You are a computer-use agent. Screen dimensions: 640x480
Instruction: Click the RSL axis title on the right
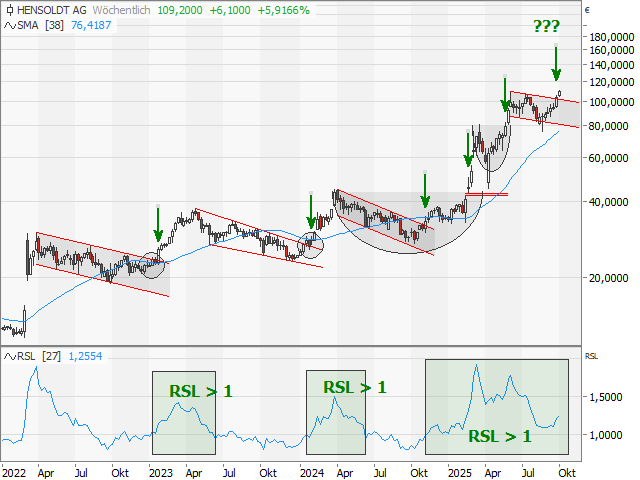point(591,356)
